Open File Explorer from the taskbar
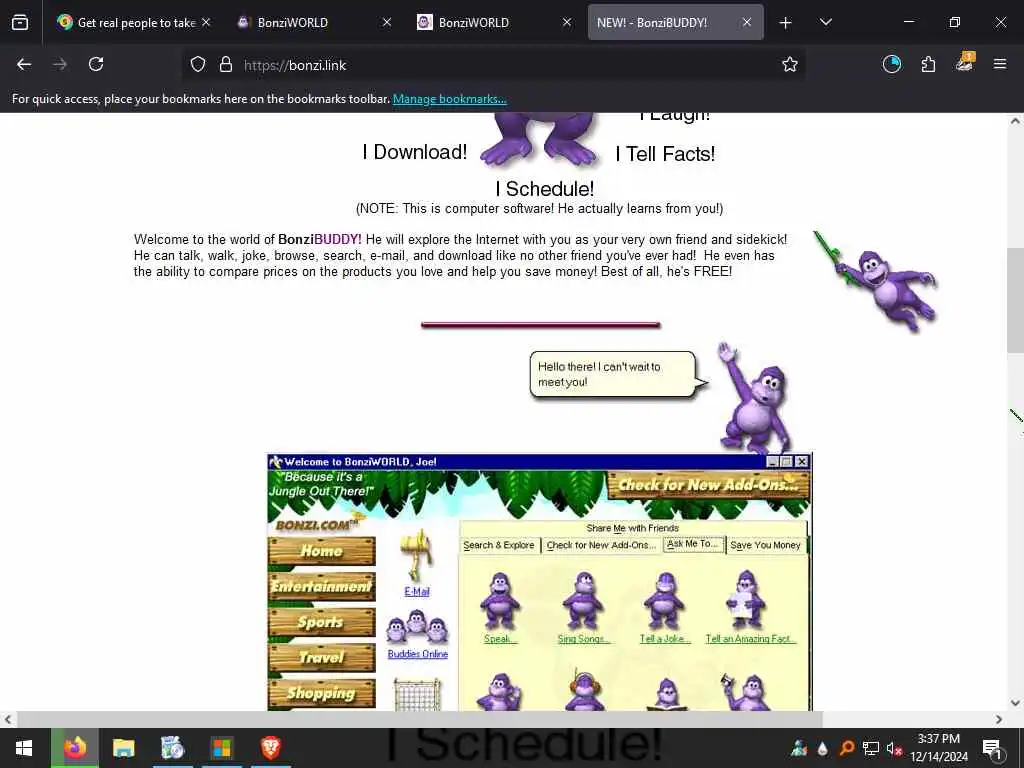Viewport: 1024px width, 768px height. (x=123, y=748)
